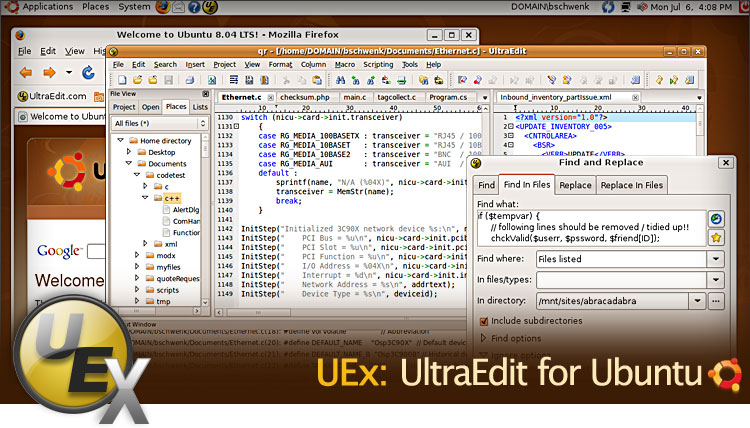
Task: Click the Save floppy disk toolbar icon
Action: click(168, 80)
